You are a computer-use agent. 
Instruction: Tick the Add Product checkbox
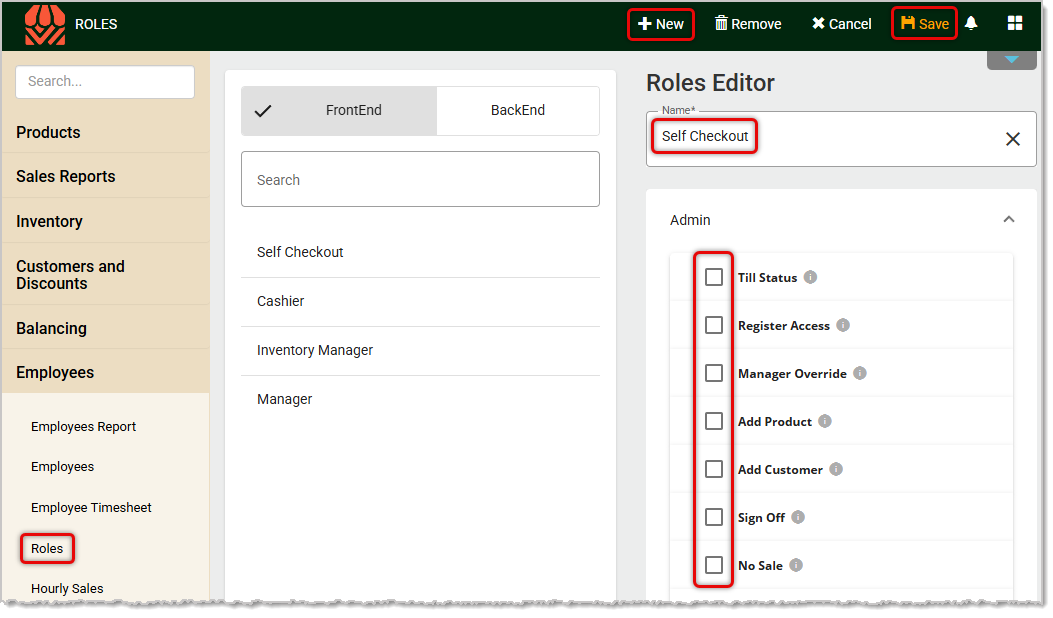click(x=714, y=421)
